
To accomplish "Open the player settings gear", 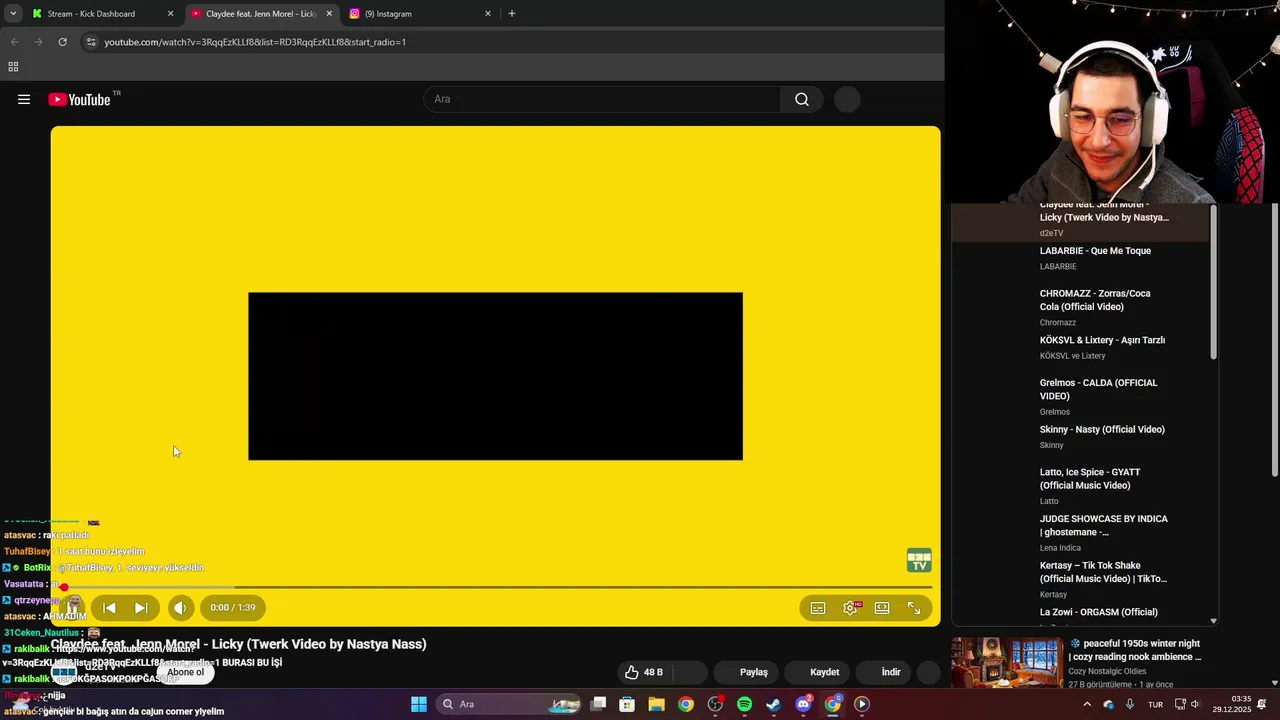I will pyautogui.click(x=850, y=608).
